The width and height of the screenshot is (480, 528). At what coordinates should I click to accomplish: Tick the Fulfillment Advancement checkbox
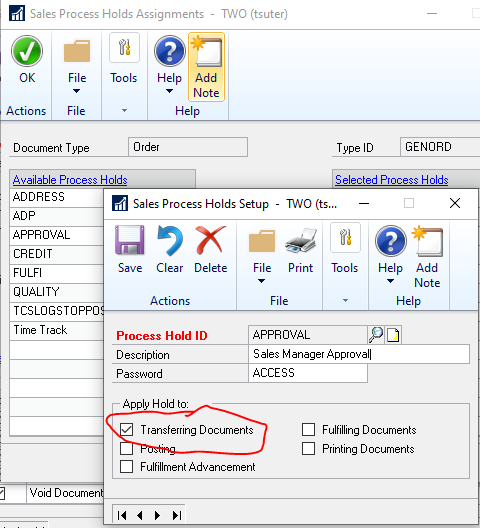(127, 467)
